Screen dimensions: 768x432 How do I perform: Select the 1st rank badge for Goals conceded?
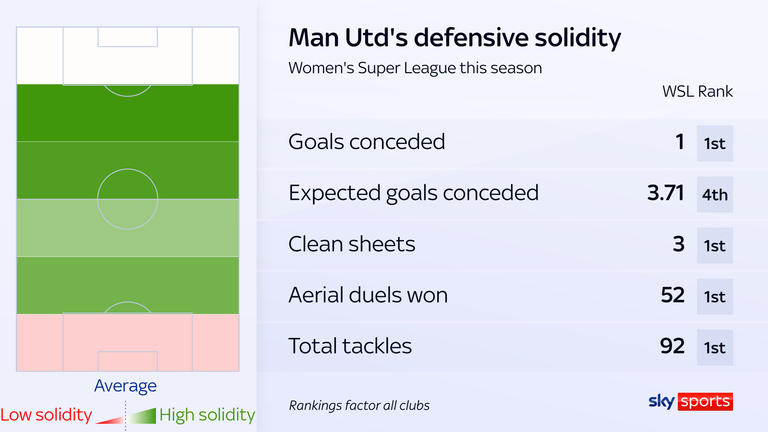(x=715, y=142)
